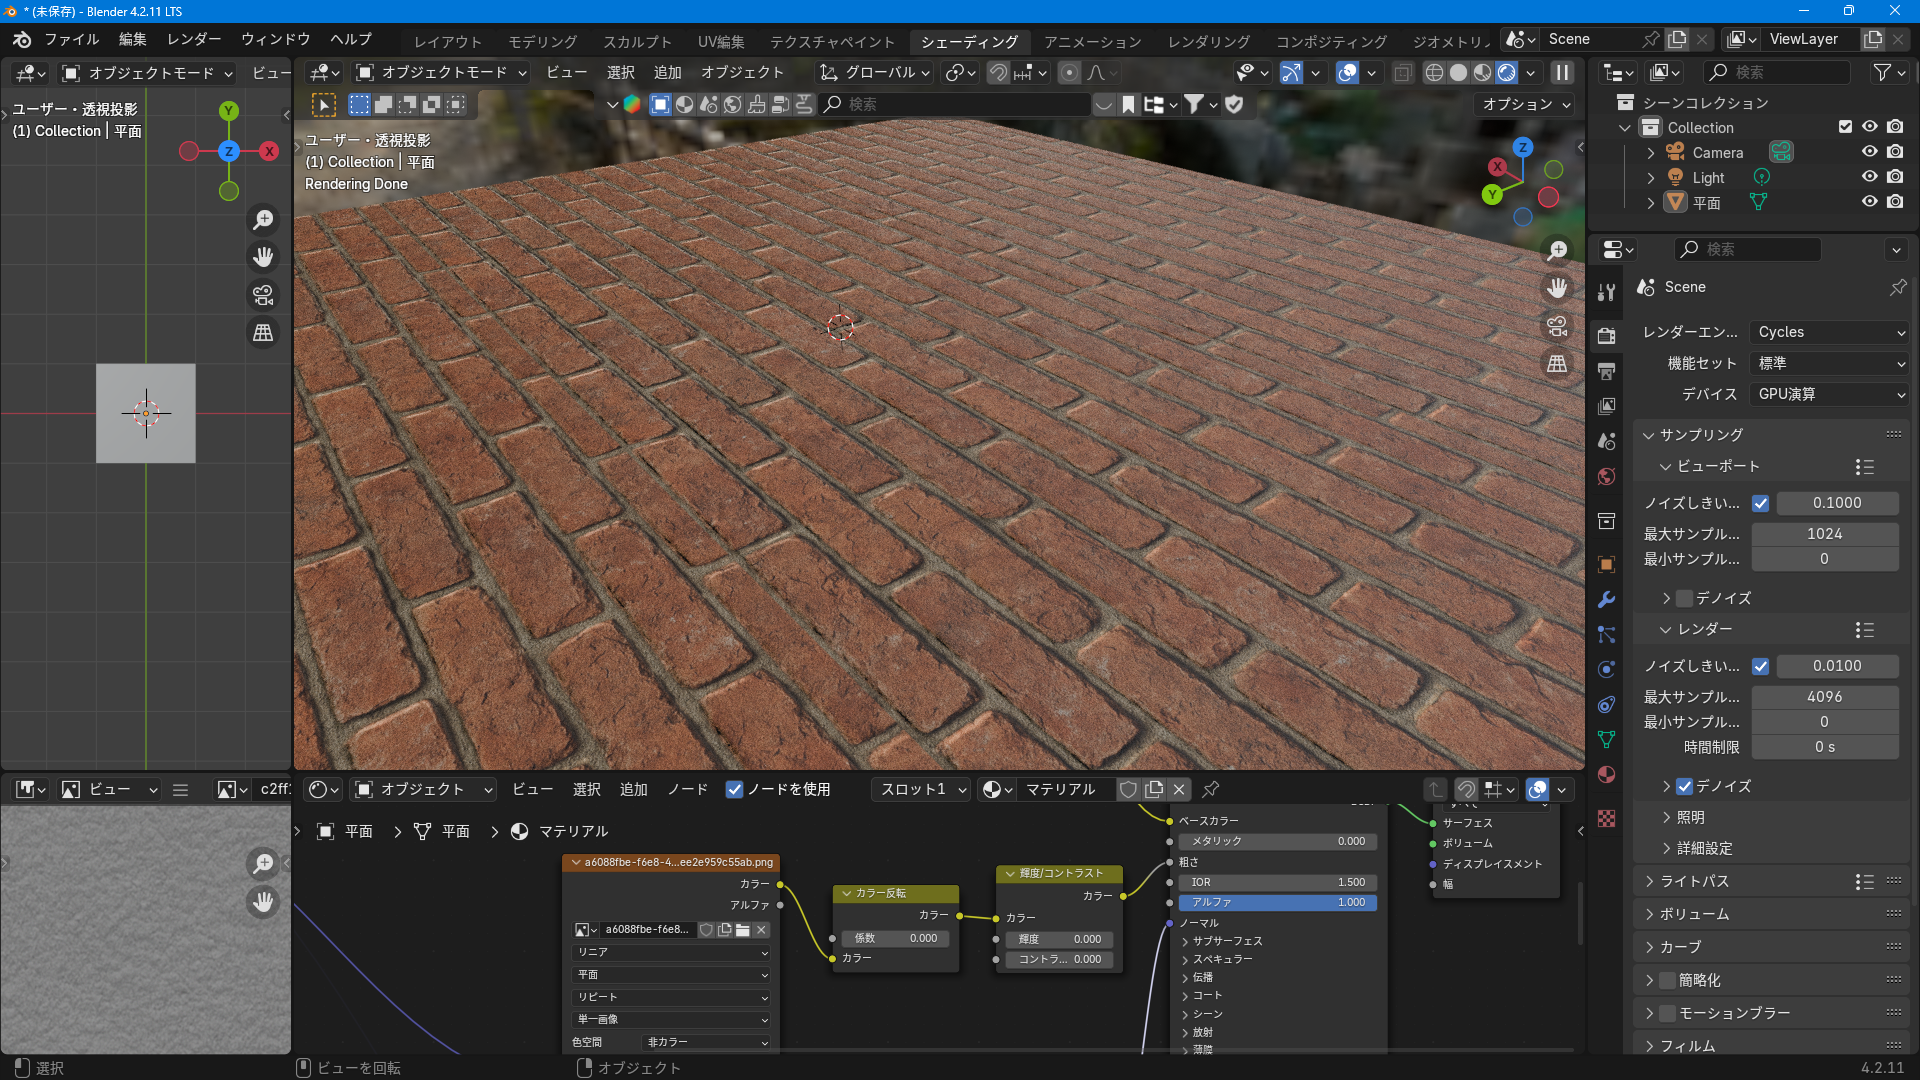
Task: Click 平面 mesh breadcrumb in node editor
Action: pos(444,831)
